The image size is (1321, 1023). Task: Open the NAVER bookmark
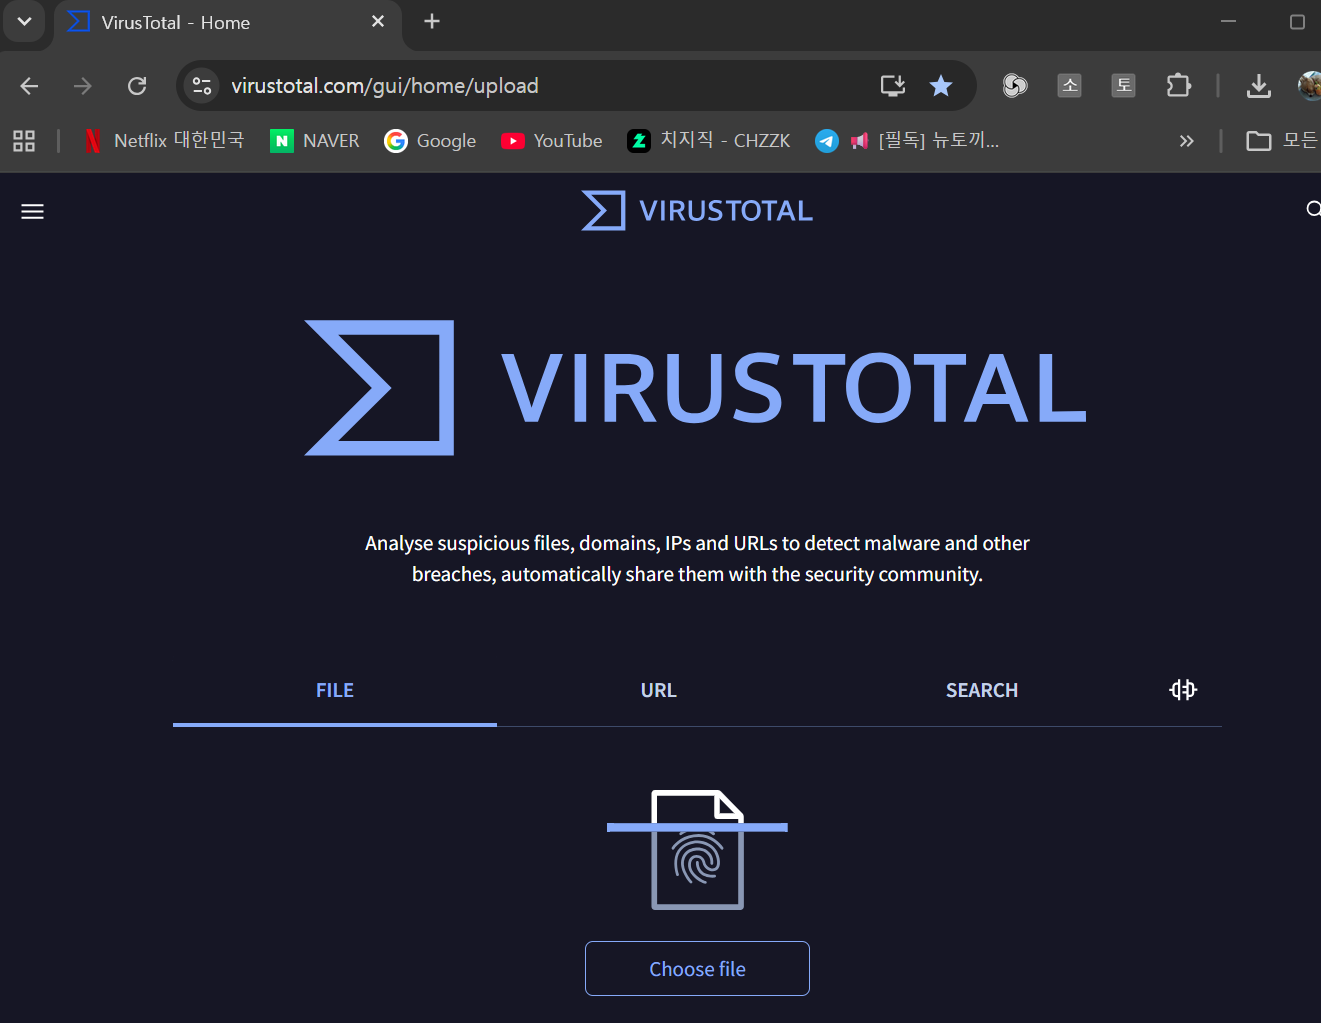click(315, 141)
